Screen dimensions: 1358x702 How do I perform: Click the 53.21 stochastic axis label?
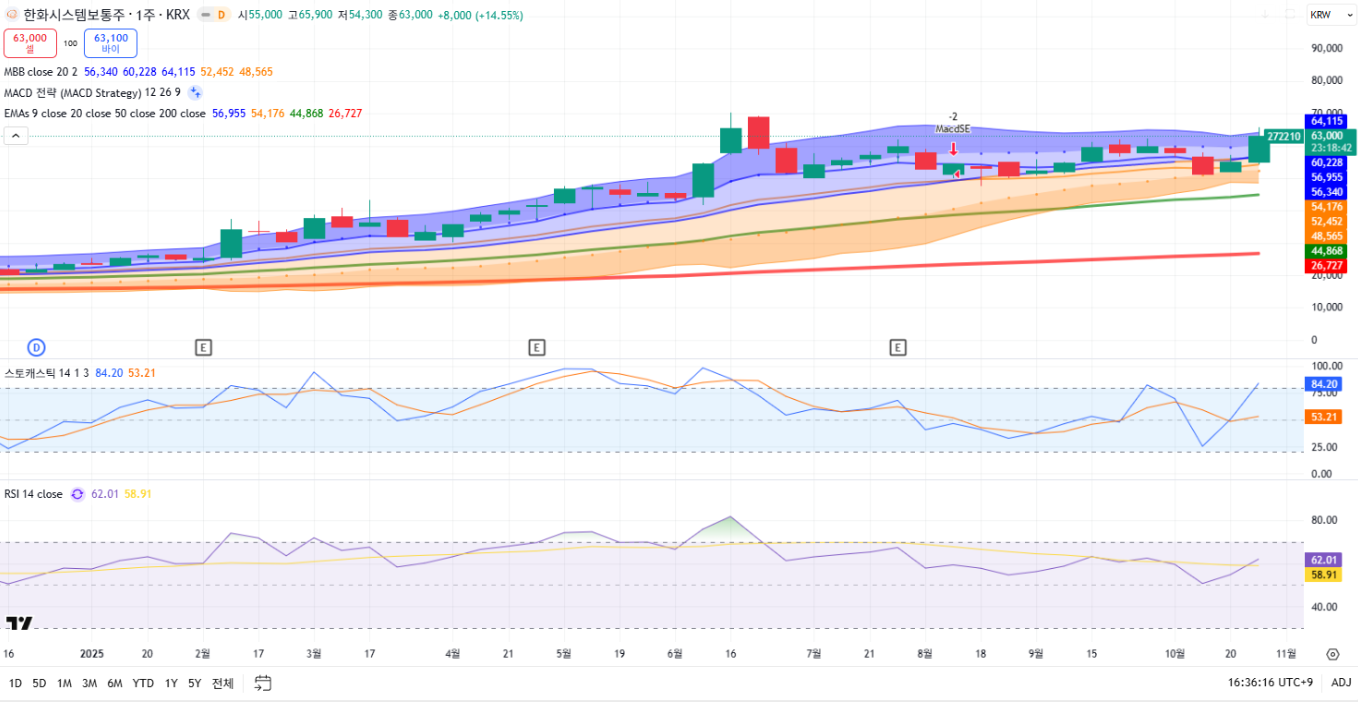click(1321, 417)
